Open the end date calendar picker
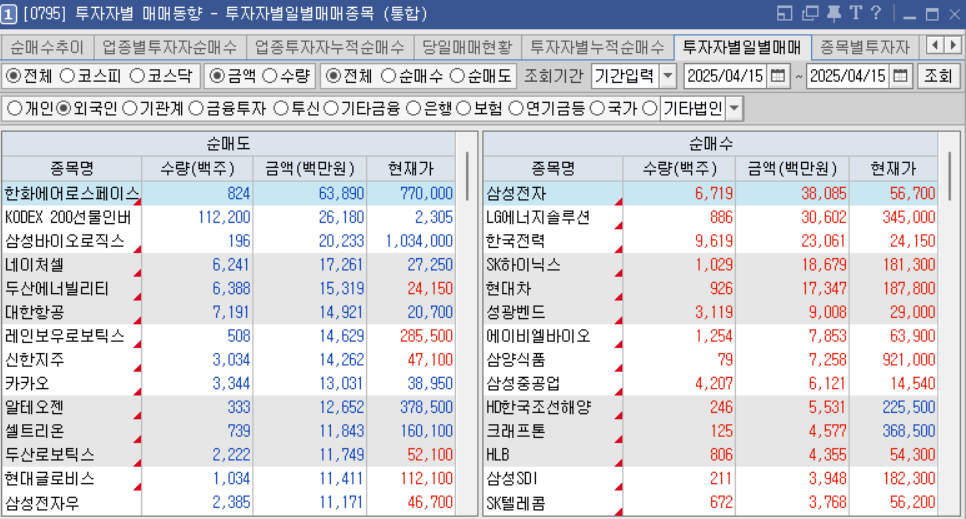966x519 pixels. [900, 76]
